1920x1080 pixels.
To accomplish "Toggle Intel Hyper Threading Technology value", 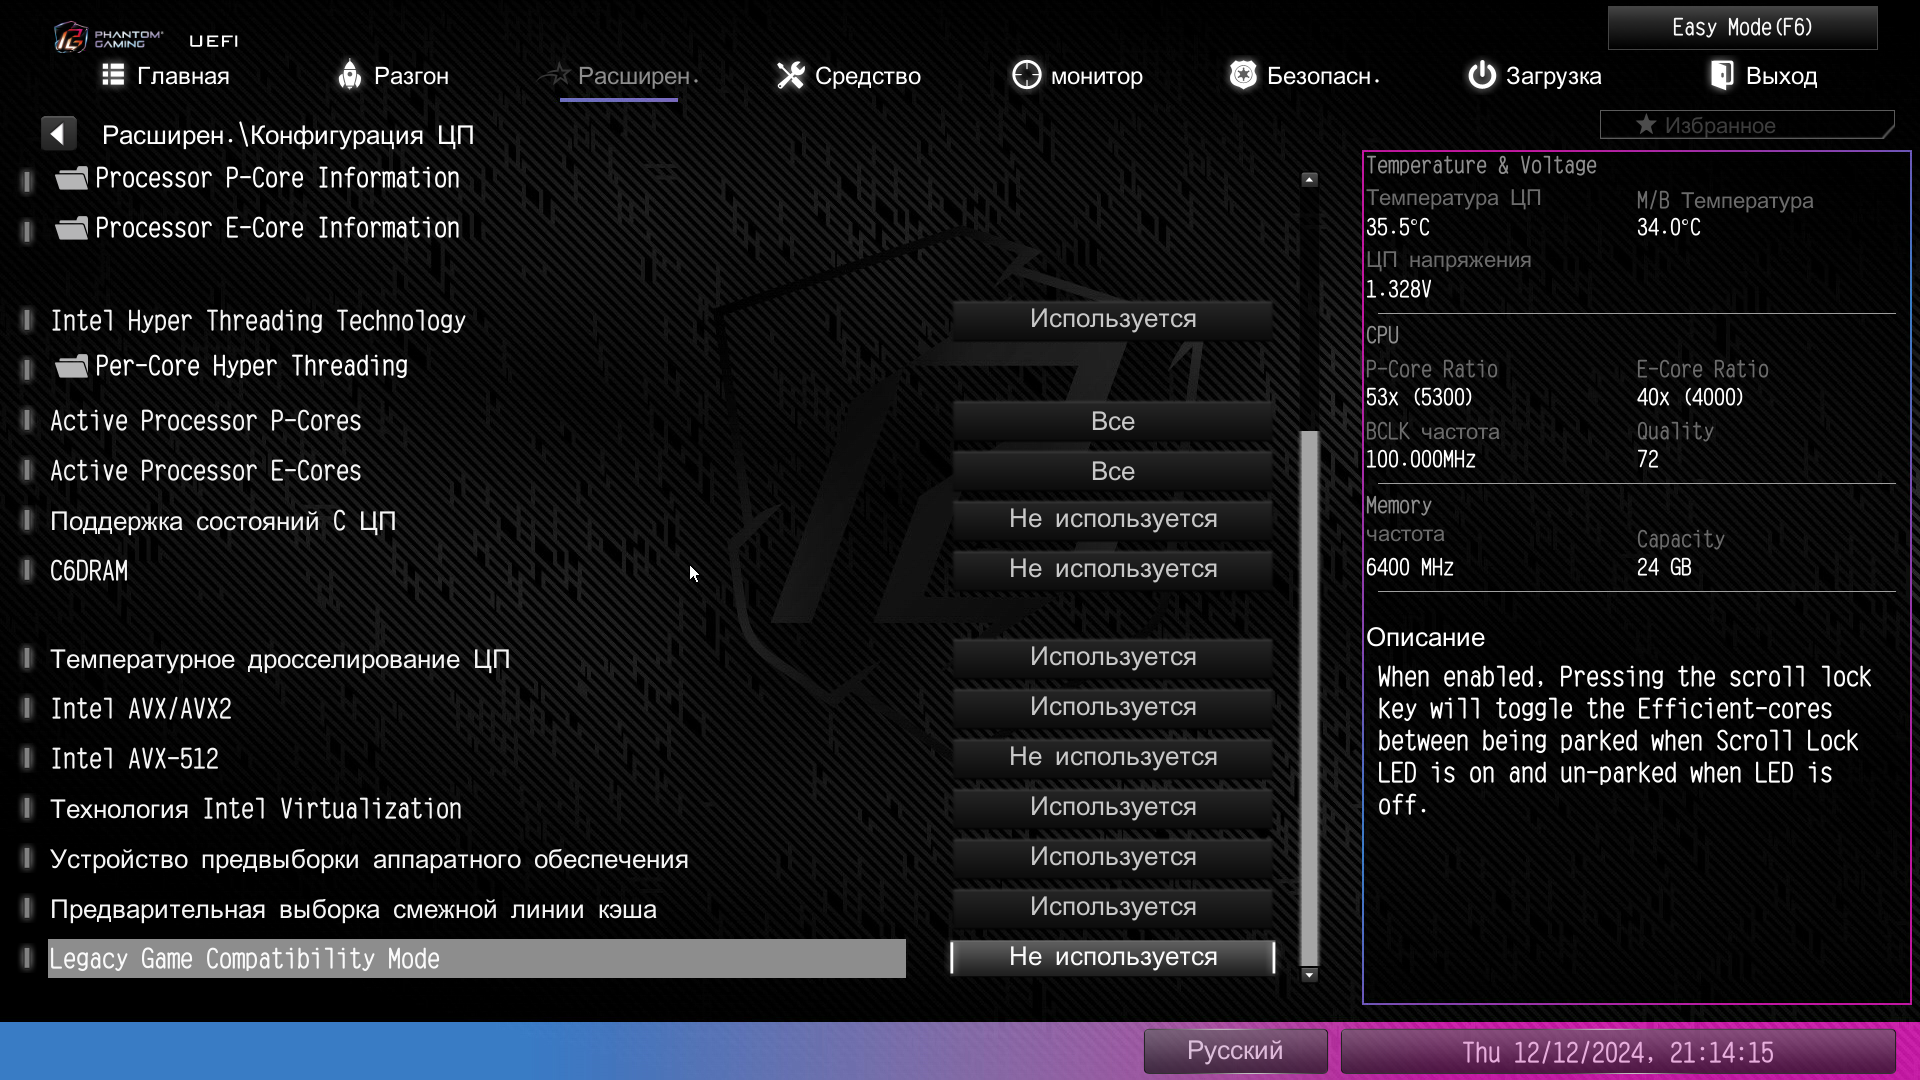I will coord(1112,319).
